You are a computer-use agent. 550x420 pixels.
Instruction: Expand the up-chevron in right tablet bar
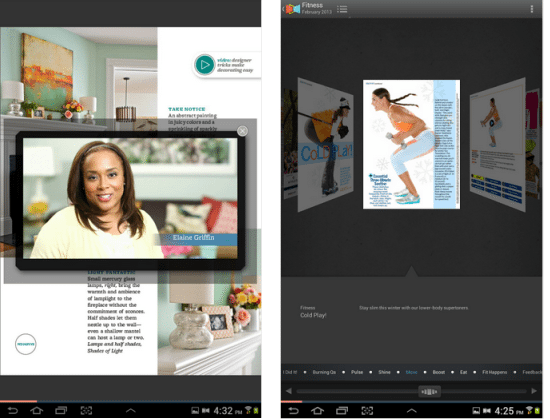pos(411,410)
